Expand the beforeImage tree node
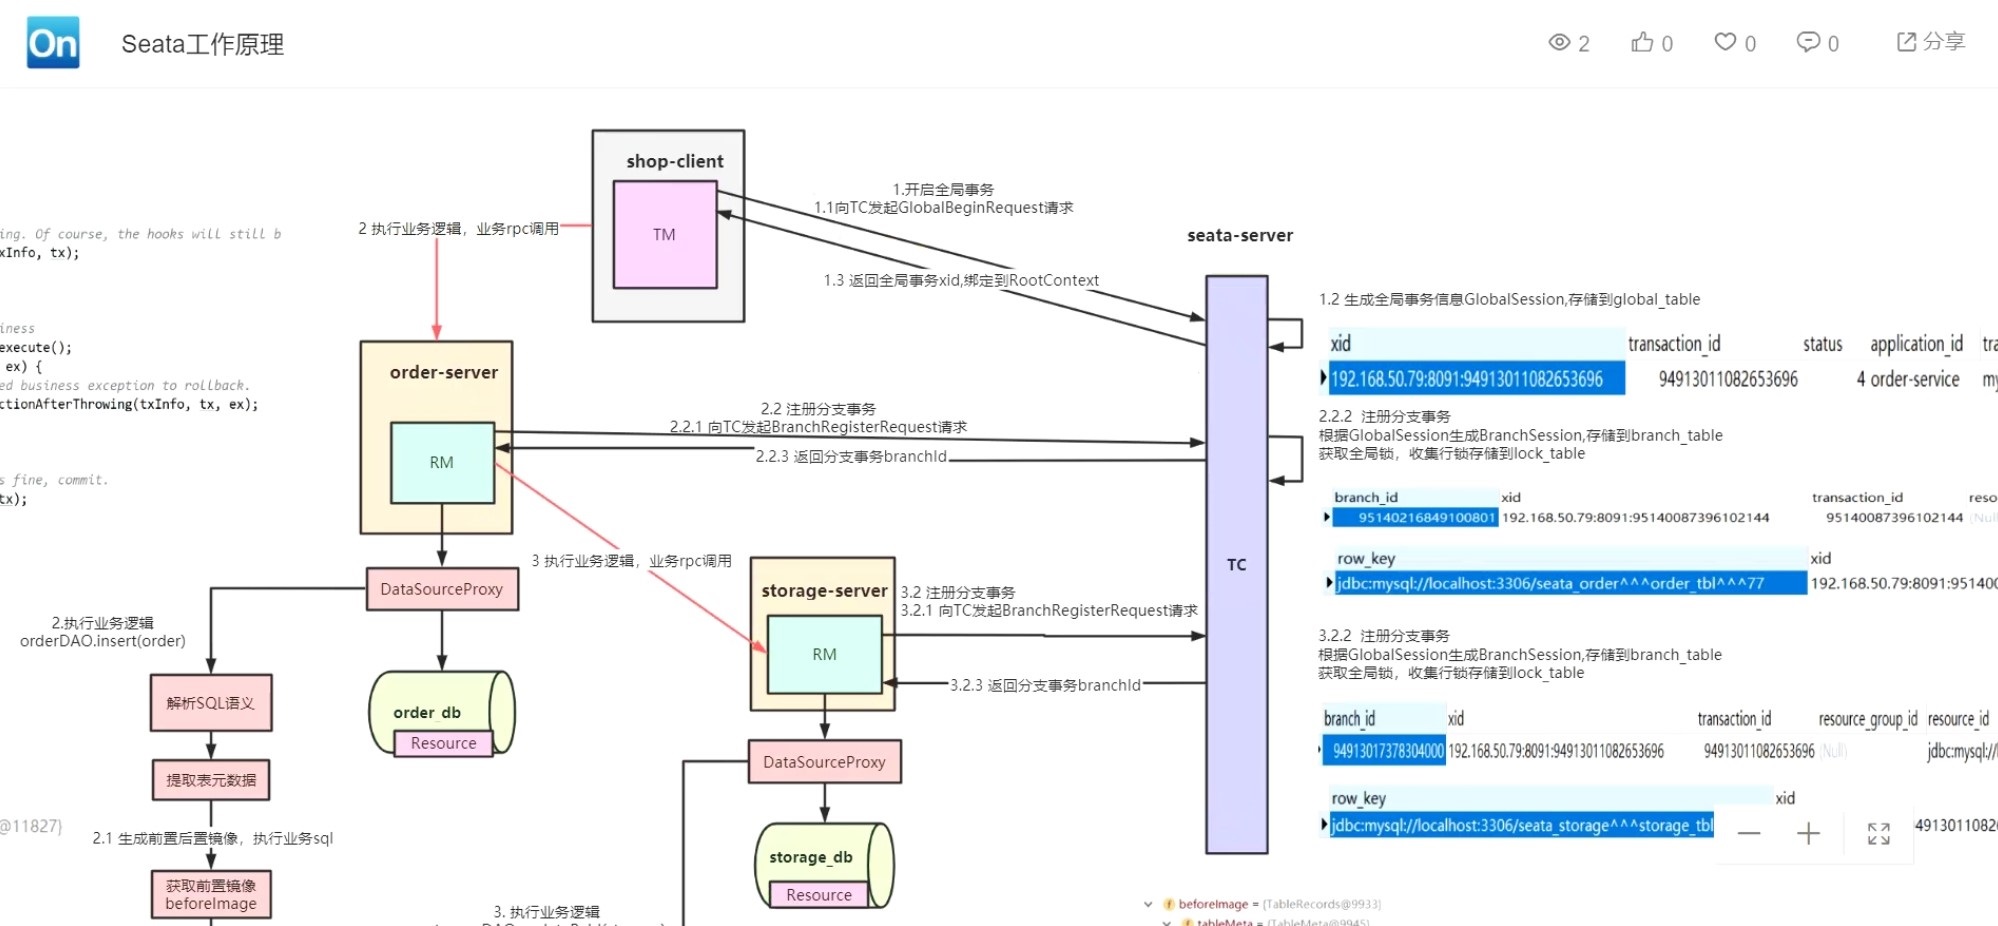1998x926 pixels. point(1148,904)
